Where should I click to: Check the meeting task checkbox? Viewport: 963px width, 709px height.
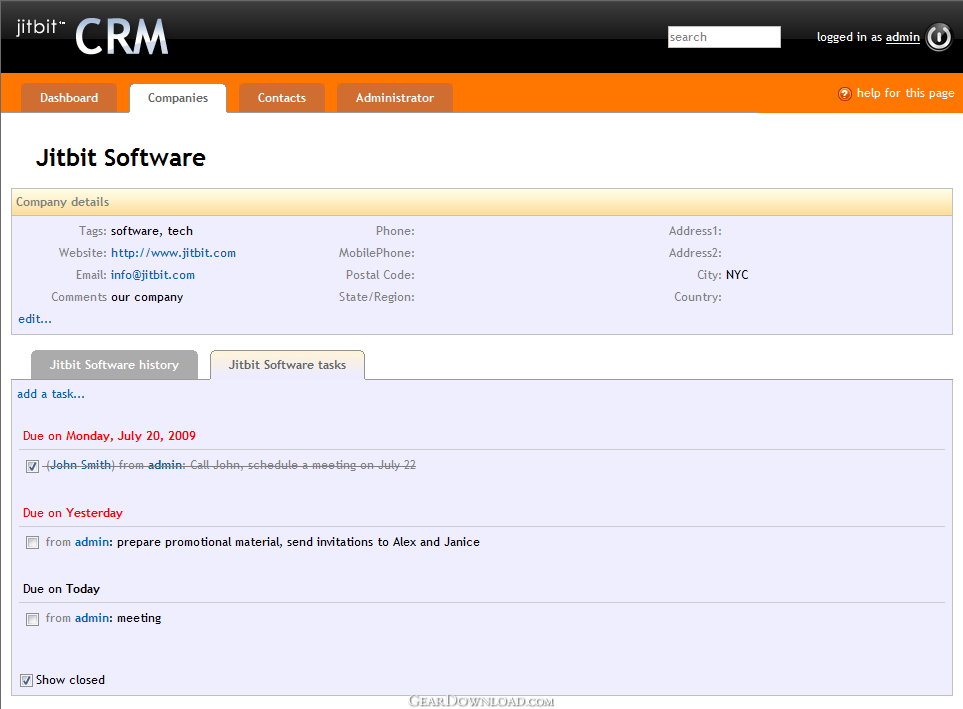click(x=33, y=619)
